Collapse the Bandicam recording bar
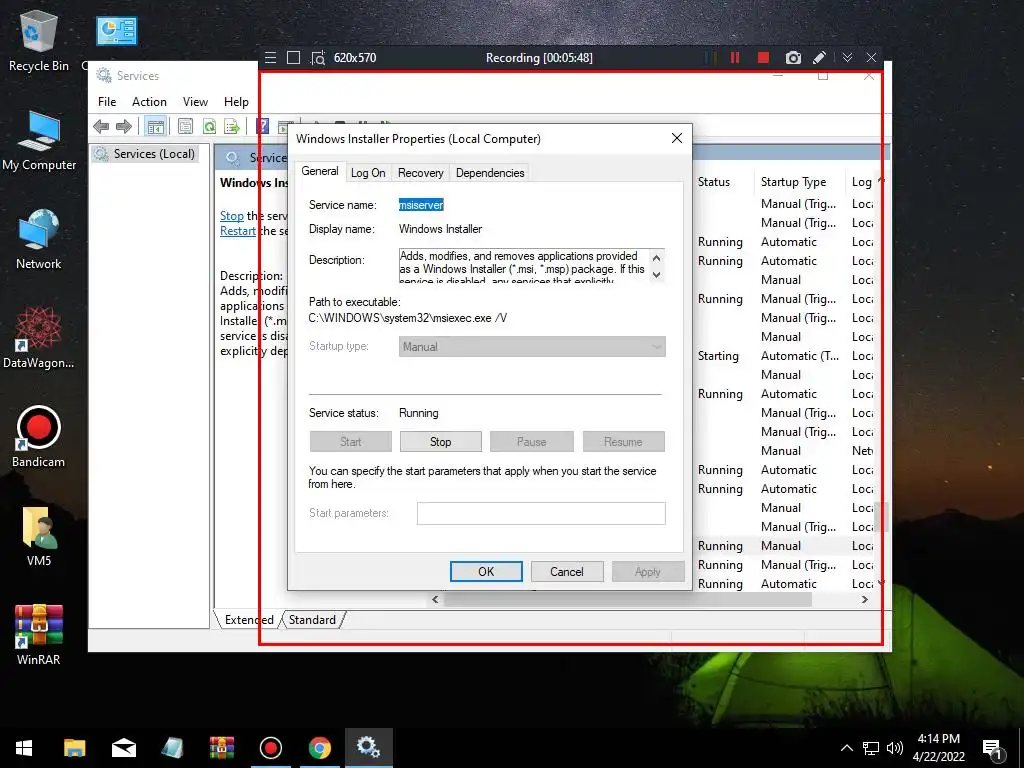 (x=847, y=57)
